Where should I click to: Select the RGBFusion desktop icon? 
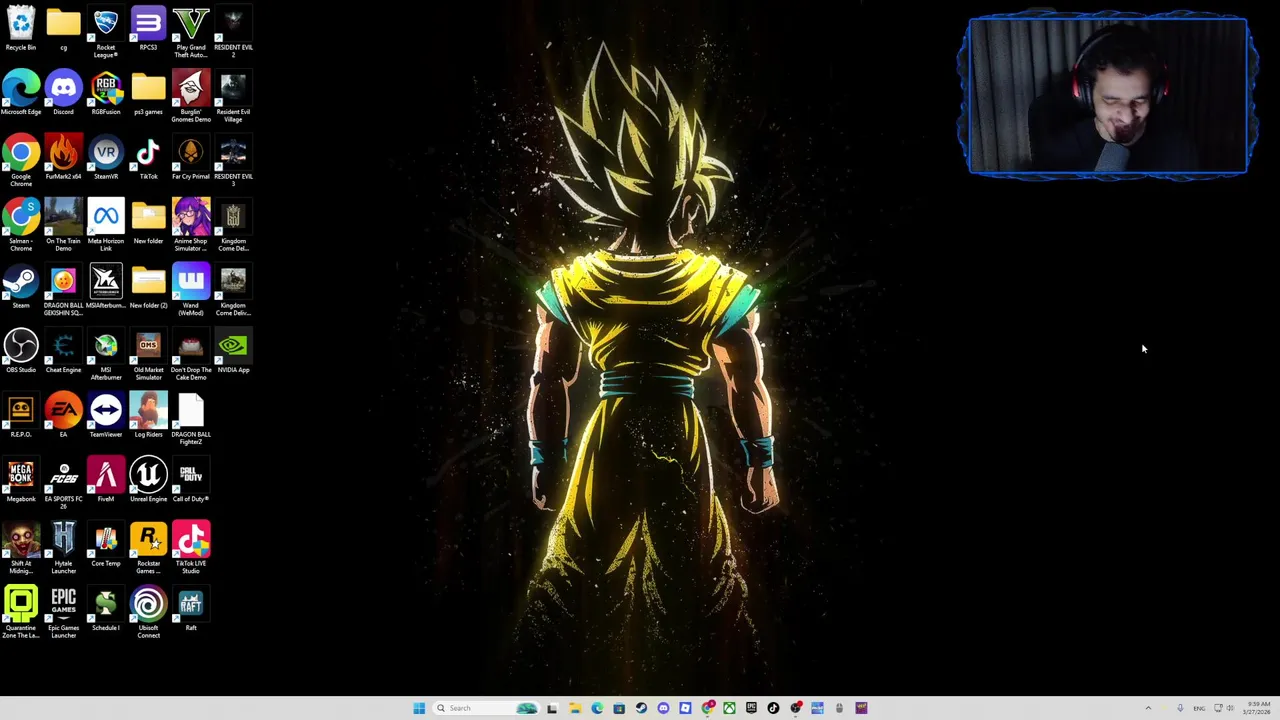(x=106, y=94)
